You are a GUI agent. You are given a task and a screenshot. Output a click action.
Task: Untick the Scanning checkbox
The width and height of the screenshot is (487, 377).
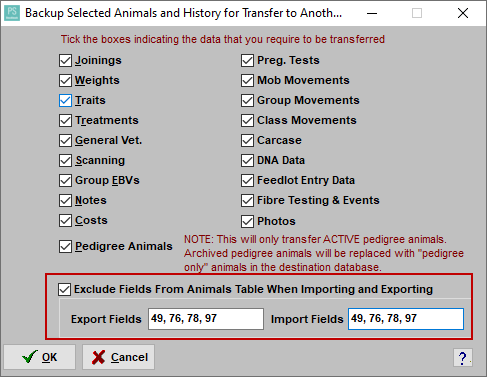pos(65,161)
